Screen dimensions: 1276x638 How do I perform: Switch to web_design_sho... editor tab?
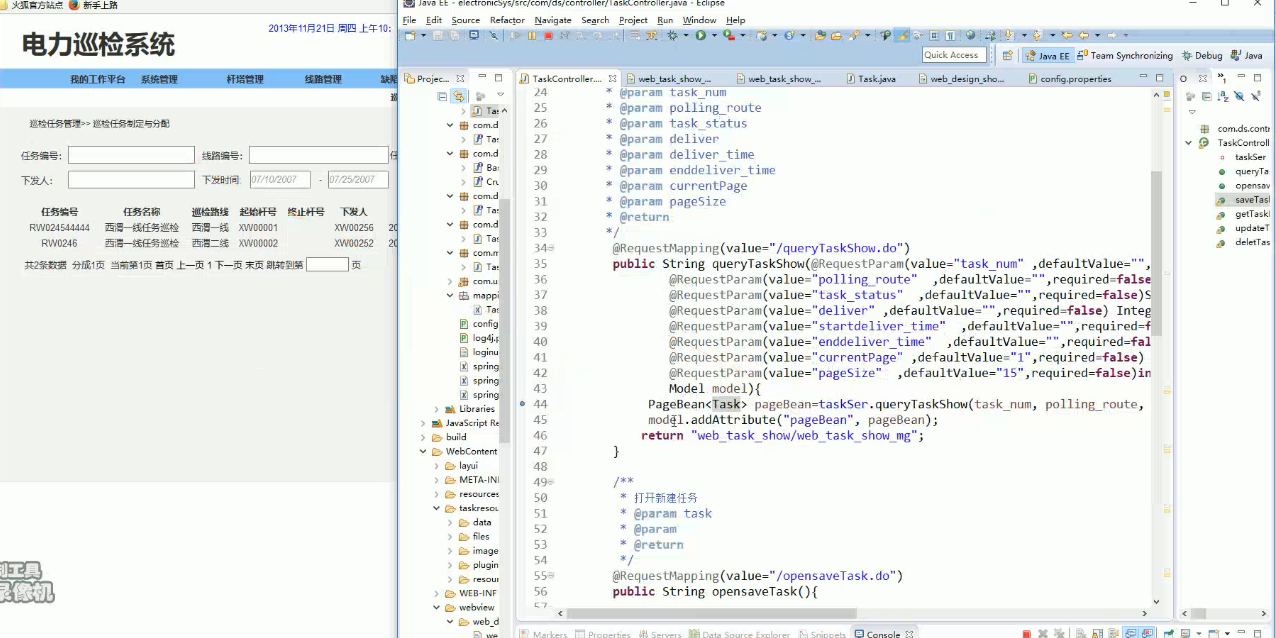pos(959,79)
